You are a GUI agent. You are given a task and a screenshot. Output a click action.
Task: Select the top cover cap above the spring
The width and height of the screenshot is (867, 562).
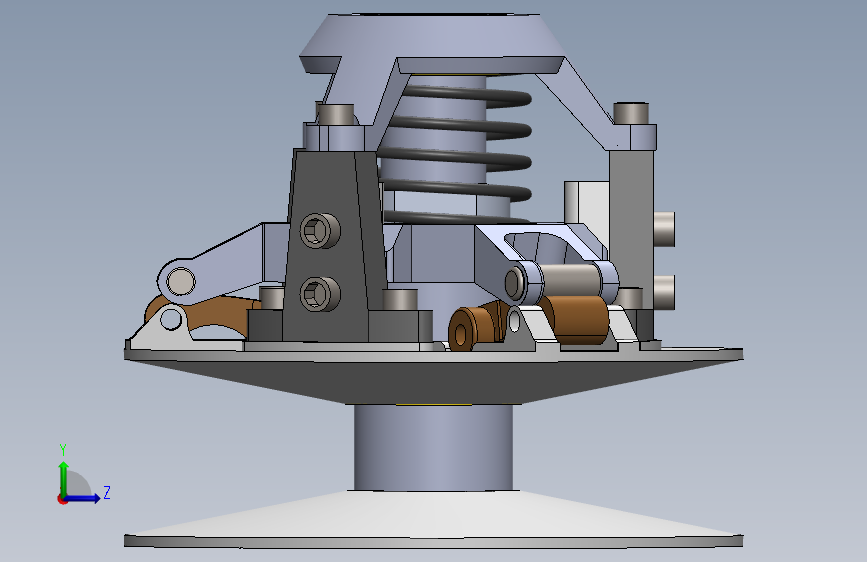pyautogui.click(x=432, y=43)
